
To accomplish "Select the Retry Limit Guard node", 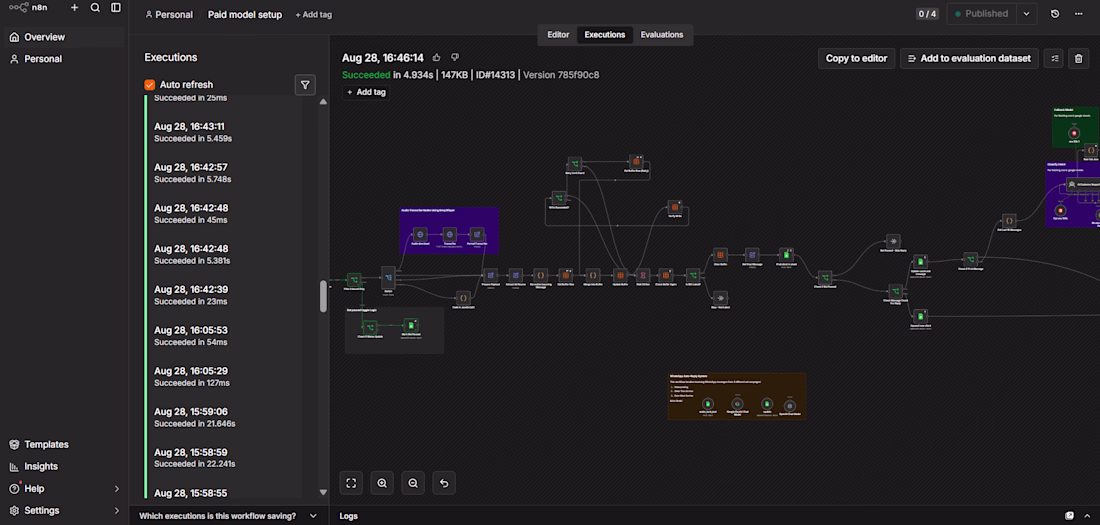I will [575, 164].
